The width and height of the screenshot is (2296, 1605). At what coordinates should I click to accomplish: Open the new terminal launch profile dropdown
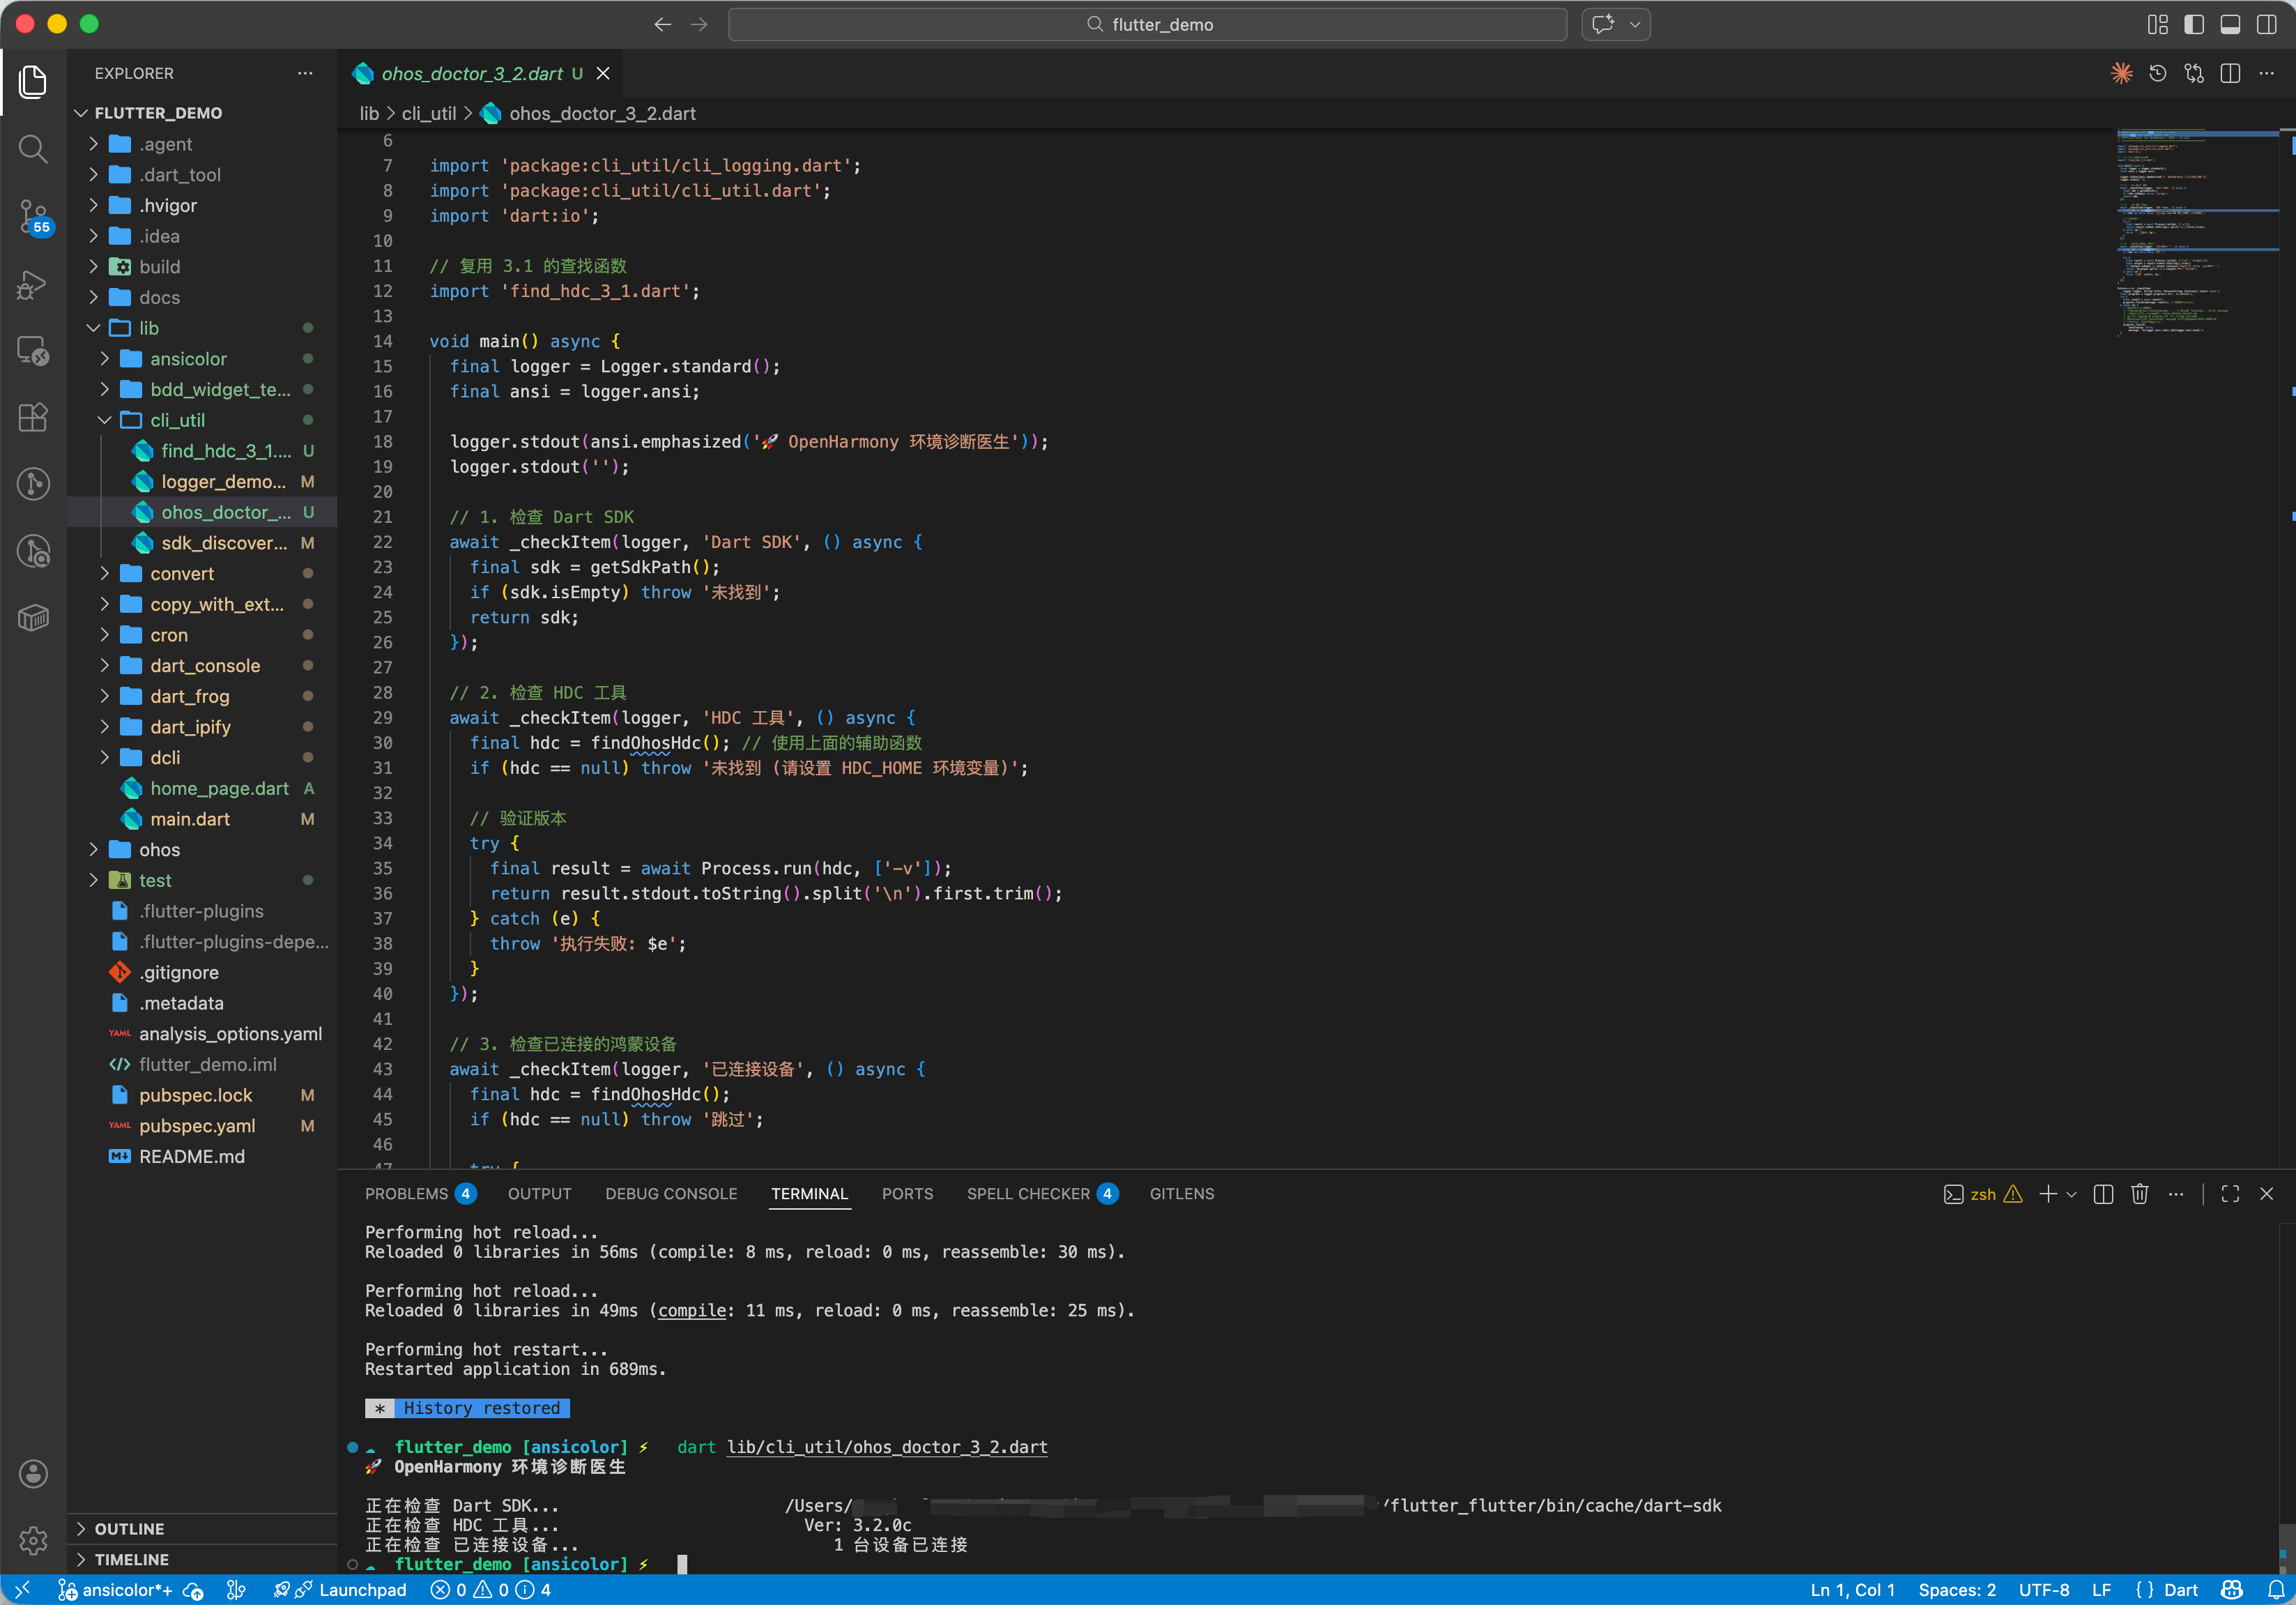click(2072, 1194)
